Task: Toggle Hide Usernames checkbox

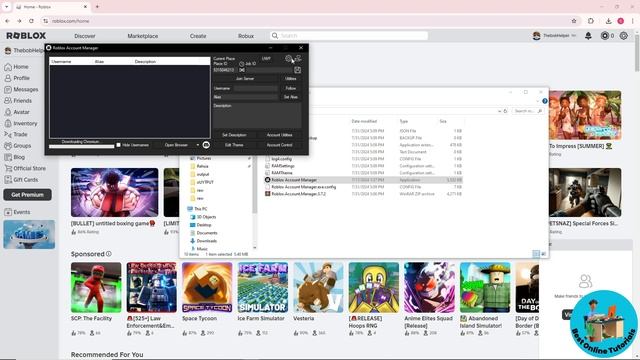Action: coord(118,145)
